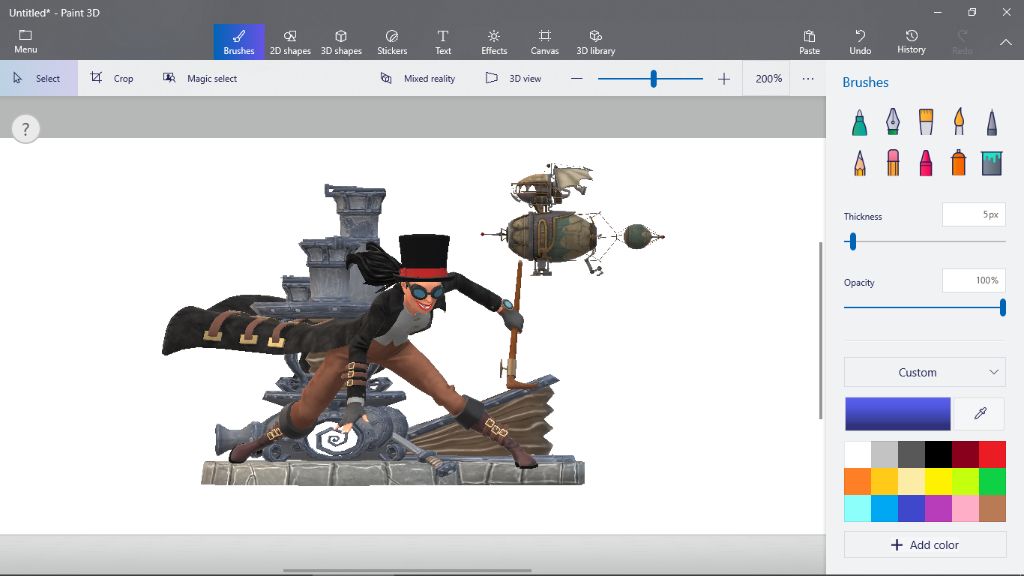The image size is (1024, 576).
Task: Select the Marker brush
Action: 859,122
